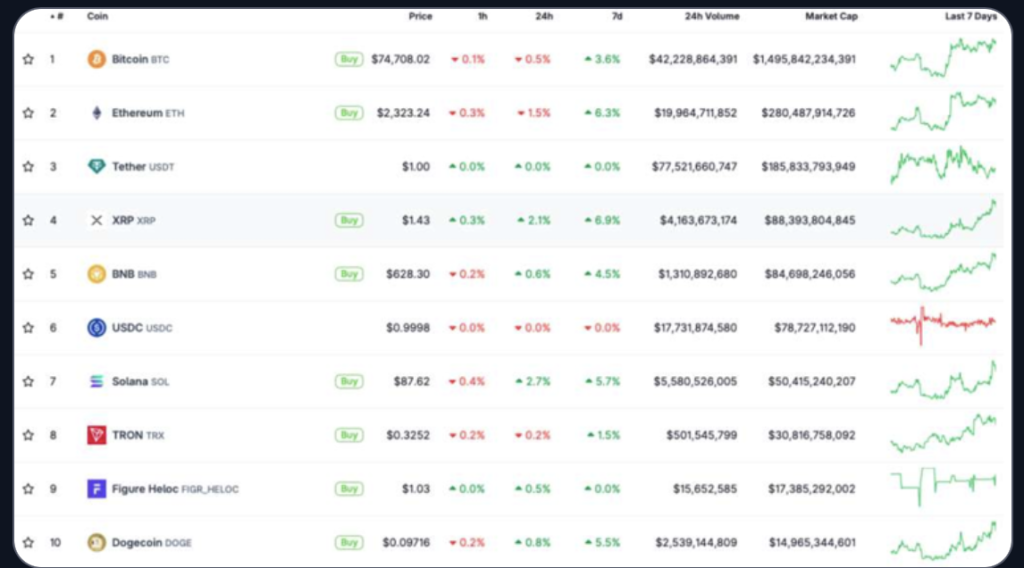The height and width of the screenshot is (568, 1024).
Task: Click the TRON coin logo icon
Action: coord(97,435)
